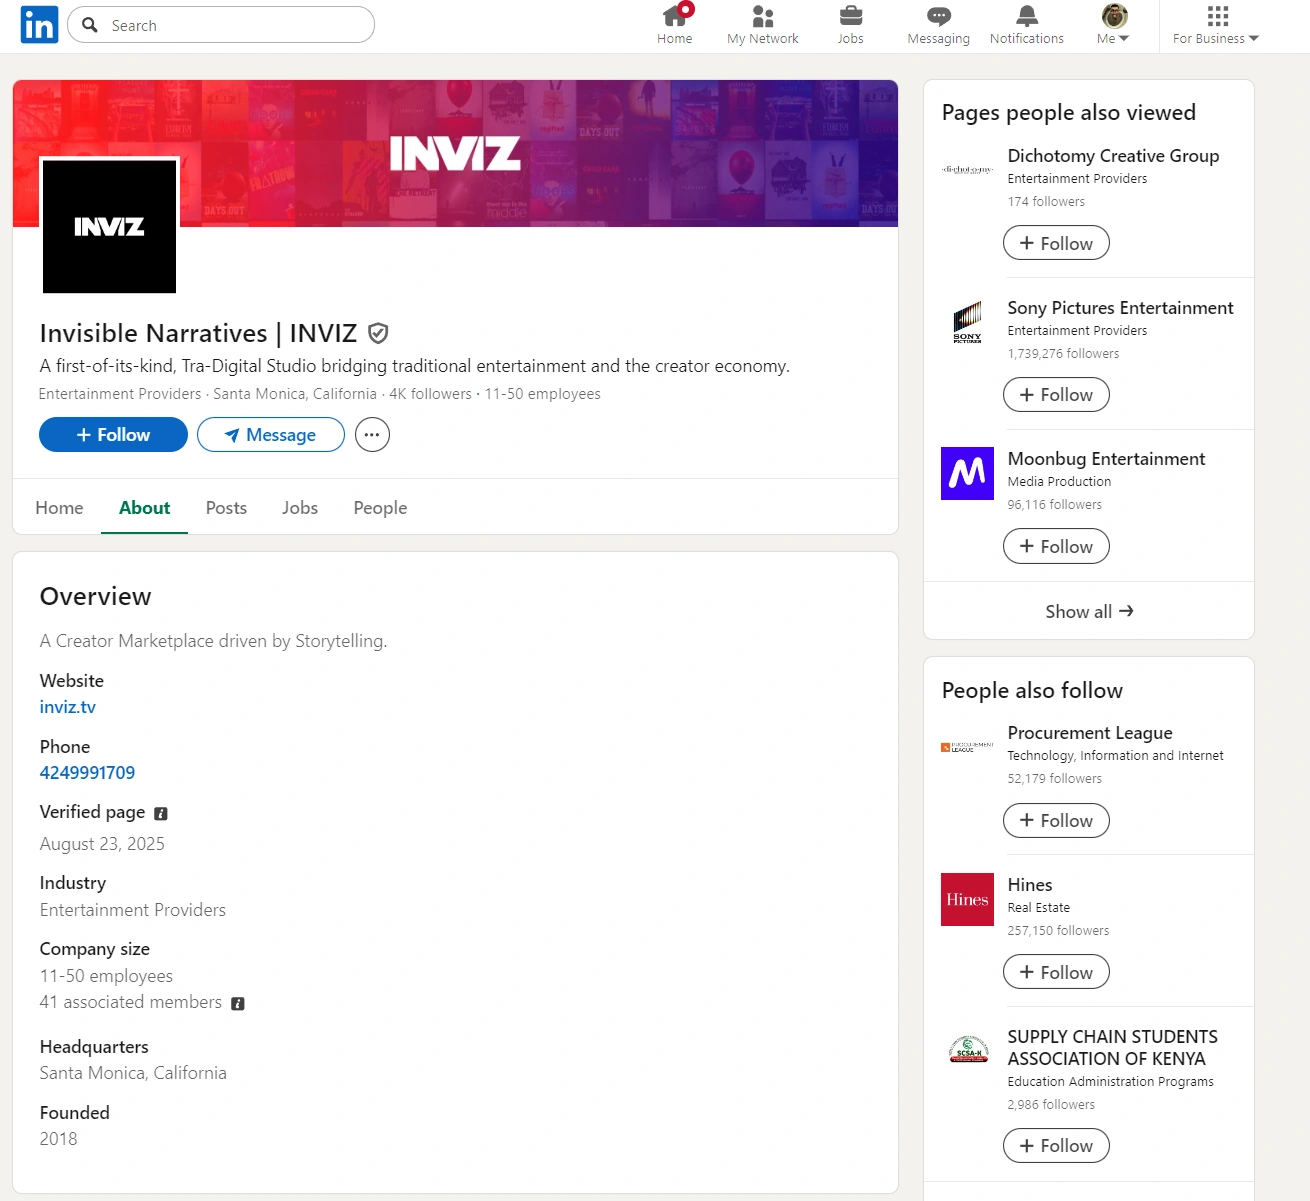Click the Entertainment Providers industry value
This screenshot has height=1201, width=1310.
click(133, 910)
